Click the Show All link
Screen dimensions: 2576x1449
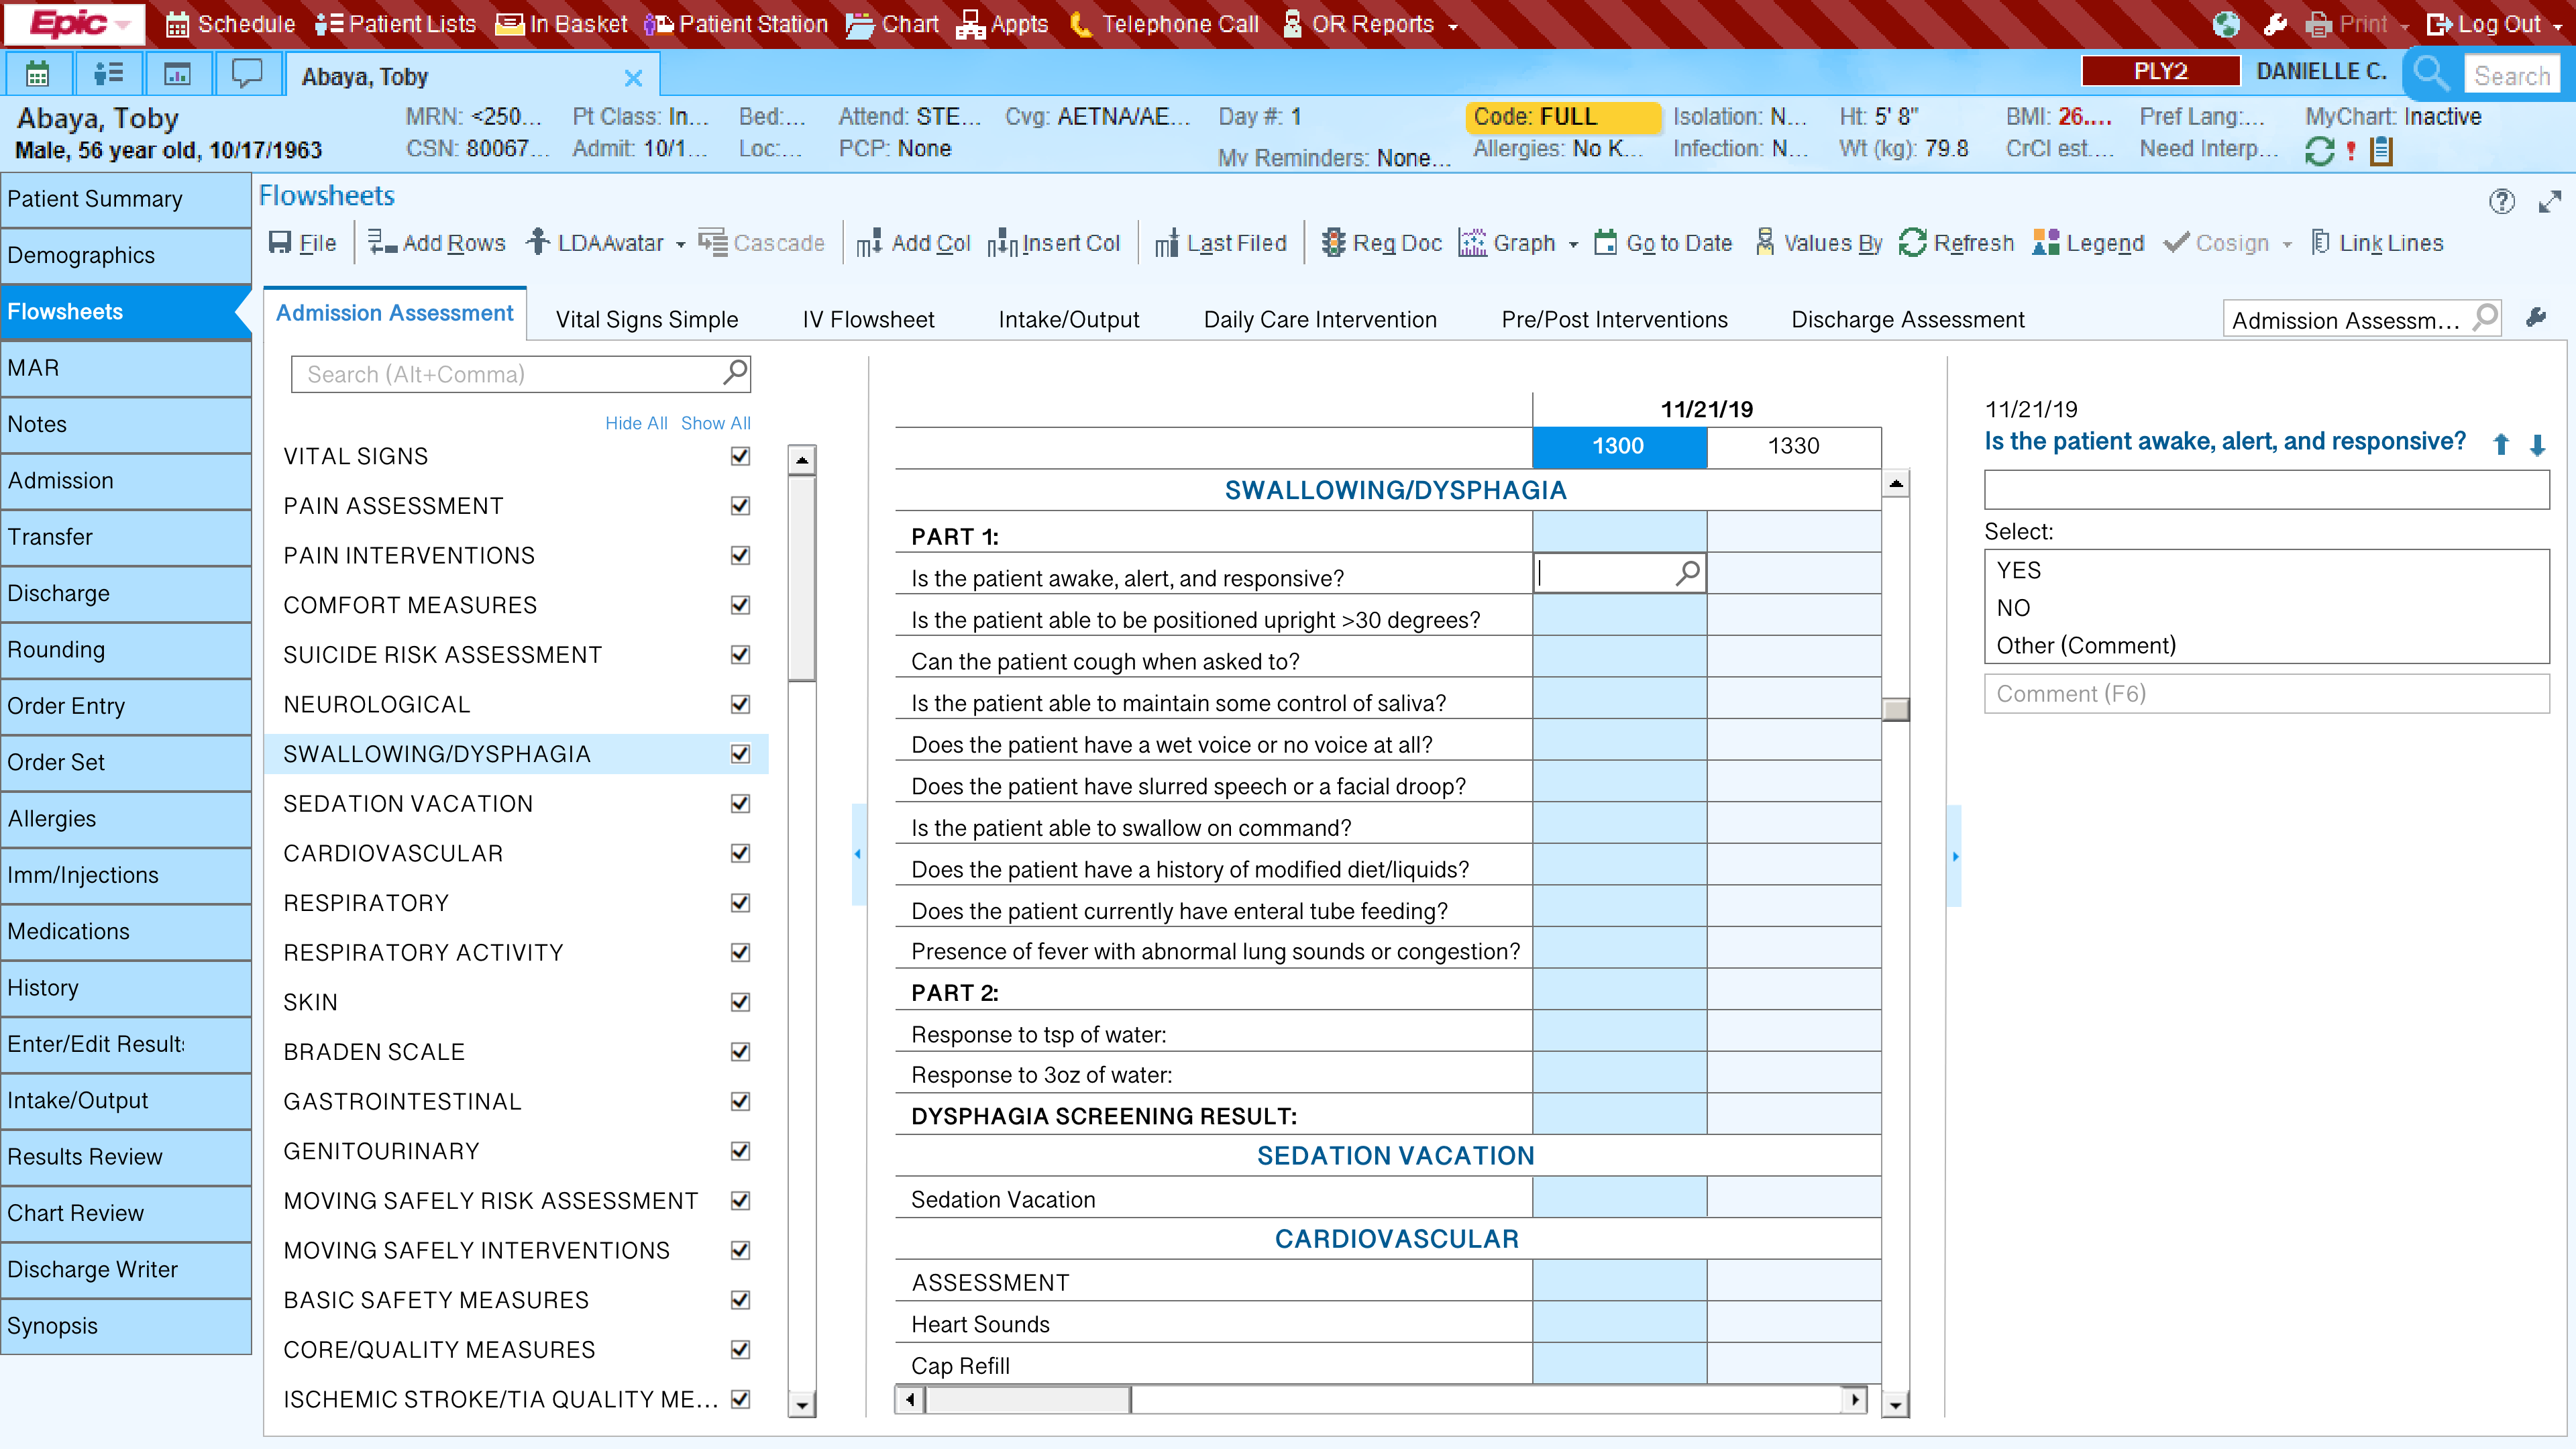click(715, 423)
